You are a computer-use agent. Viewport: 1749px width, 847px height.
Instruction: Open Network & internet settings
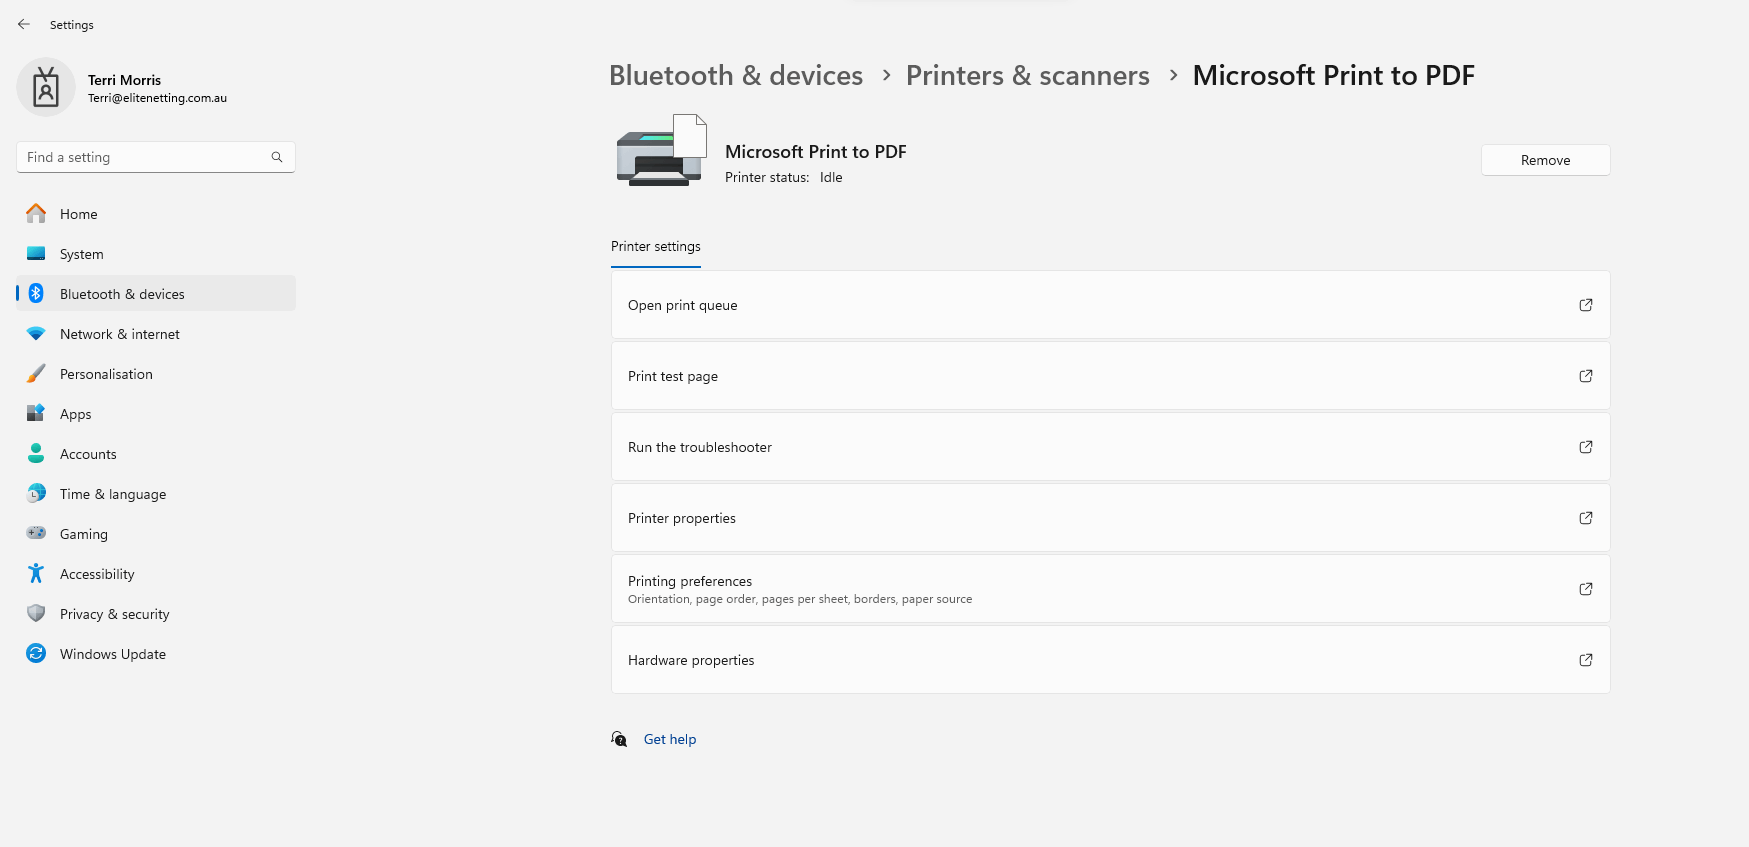(156, 334)
